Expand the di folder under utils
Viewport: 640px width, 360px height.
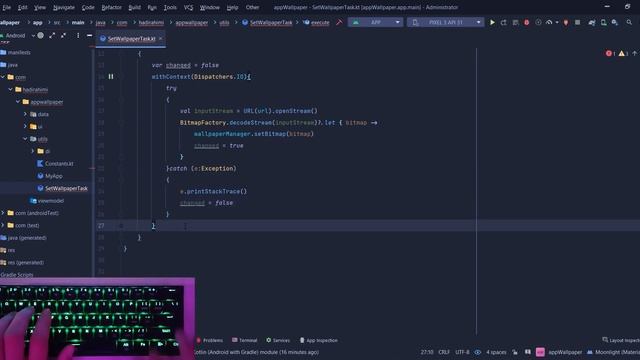click(33, 151)
